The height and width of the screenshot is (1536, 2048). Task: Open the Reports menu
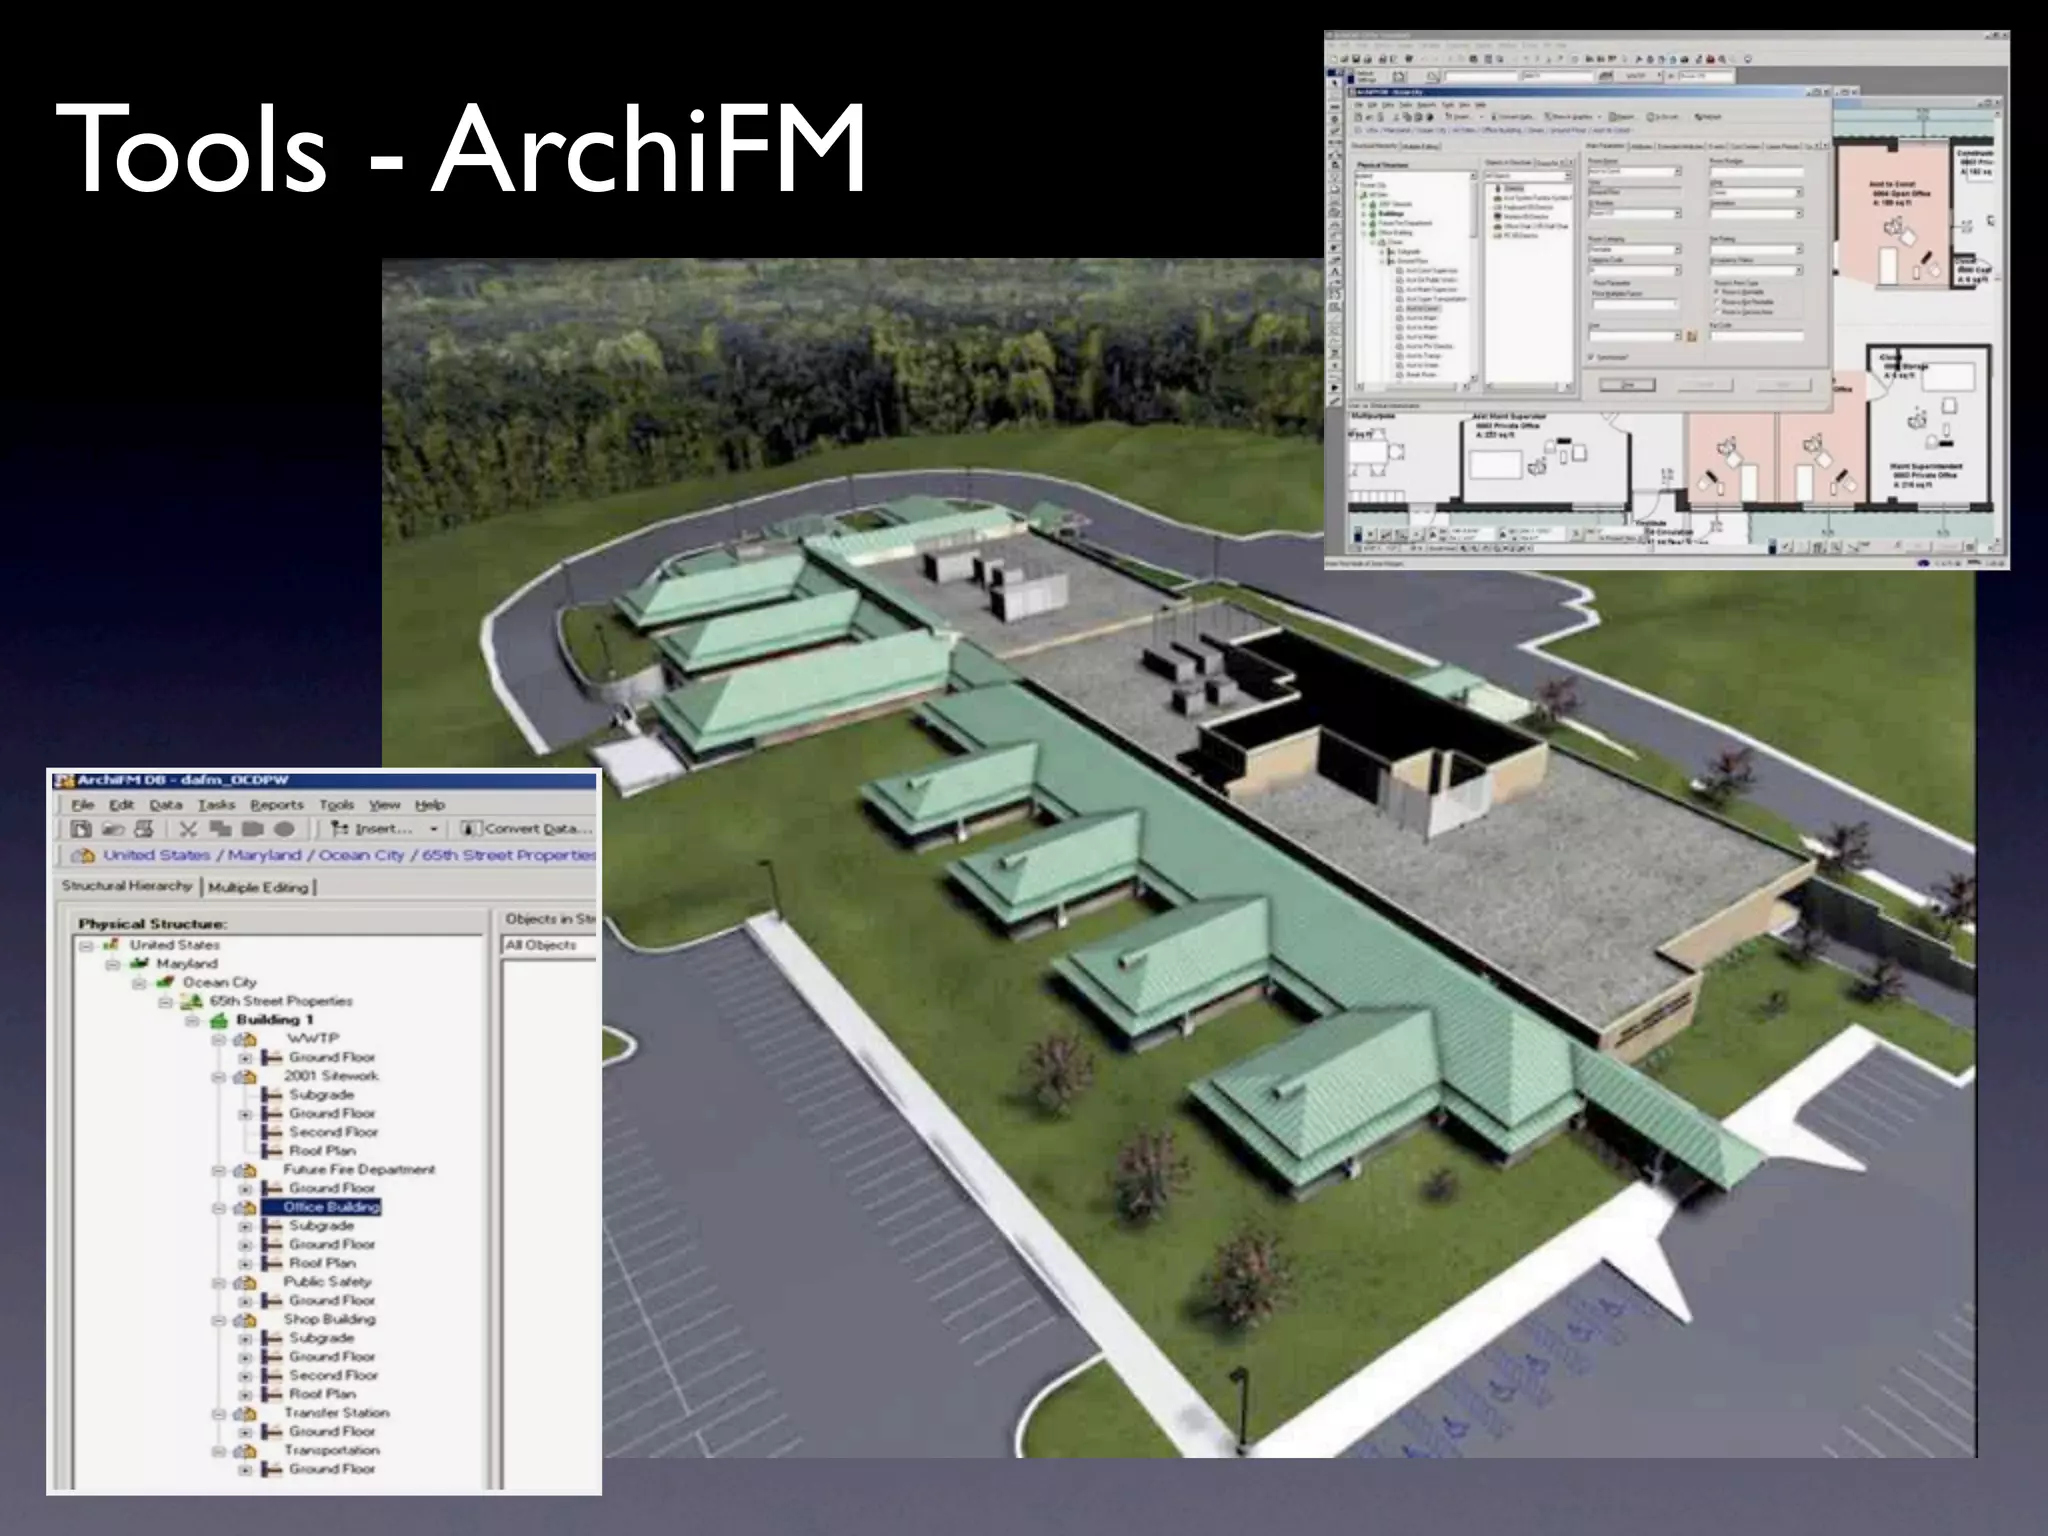tap(277, 805)
